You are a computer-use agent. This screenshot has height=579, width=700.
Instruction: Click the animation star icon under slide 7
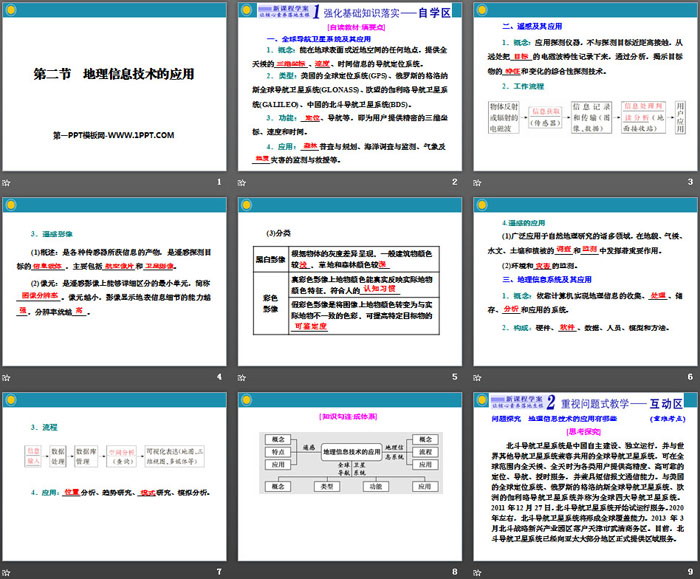click(7, 571)
